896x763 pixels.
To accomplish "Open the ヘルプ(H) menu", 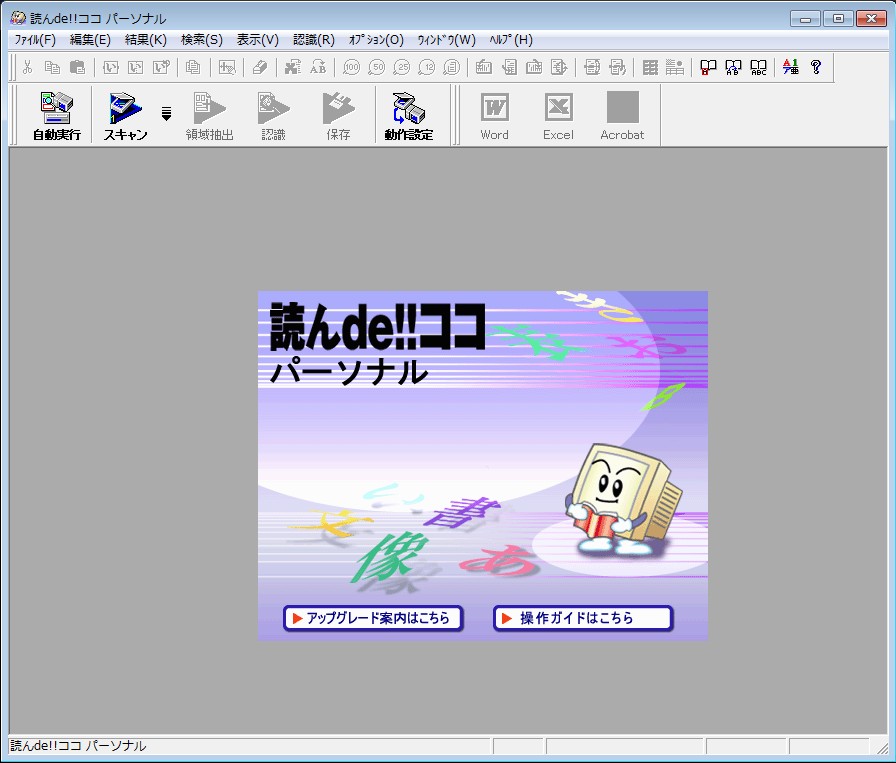I will pos(511,40).
